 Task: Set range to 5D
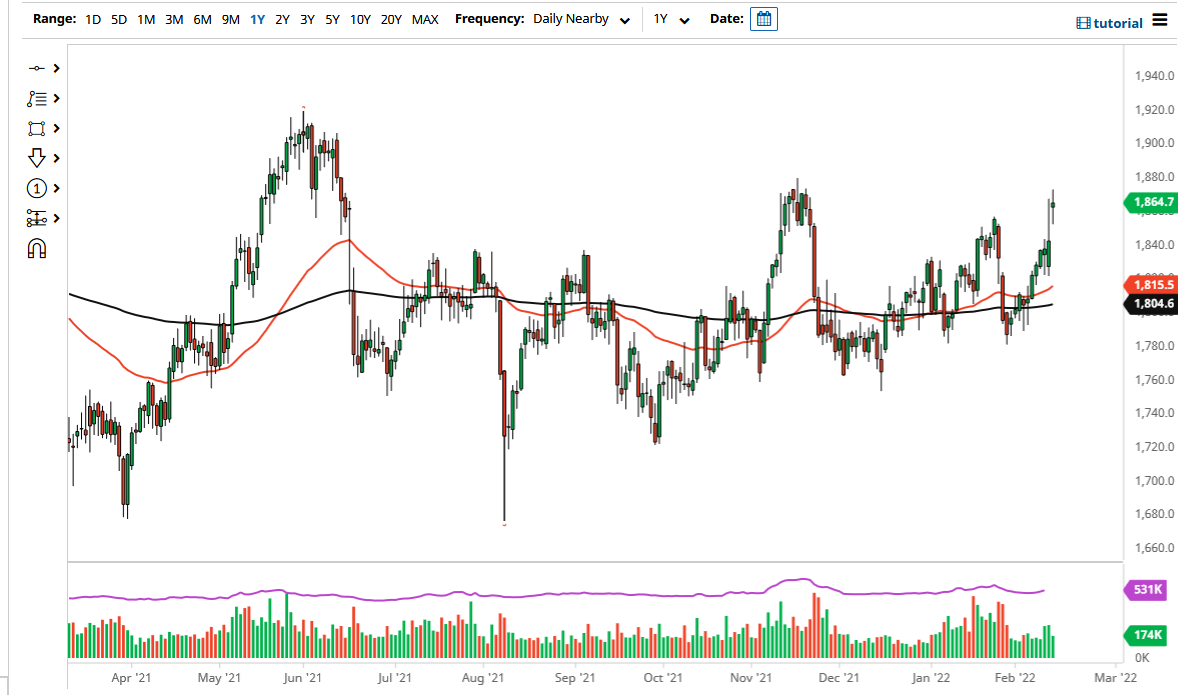pos(119,20)
